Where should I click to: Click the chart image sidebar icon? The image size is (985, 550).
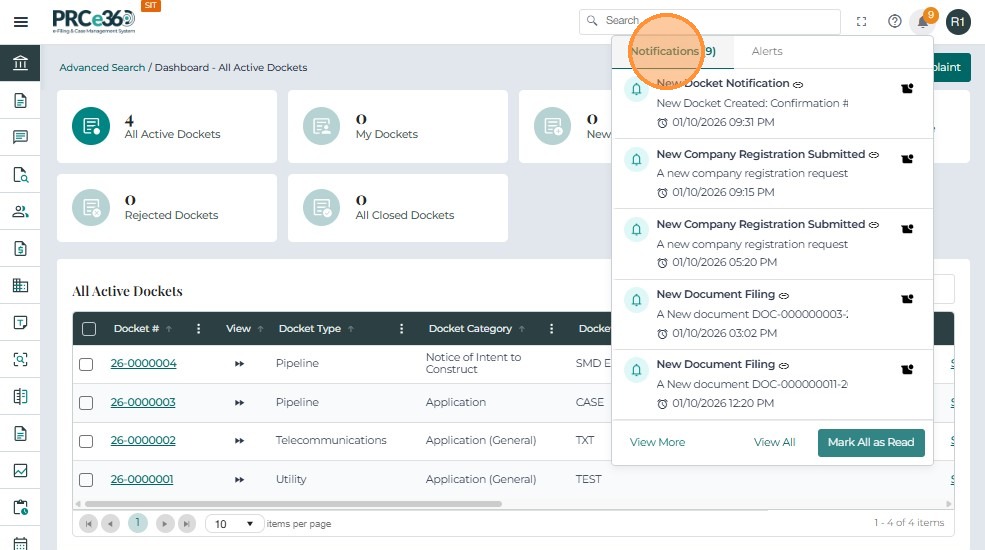pyautogui.click(x=20, y=470)
